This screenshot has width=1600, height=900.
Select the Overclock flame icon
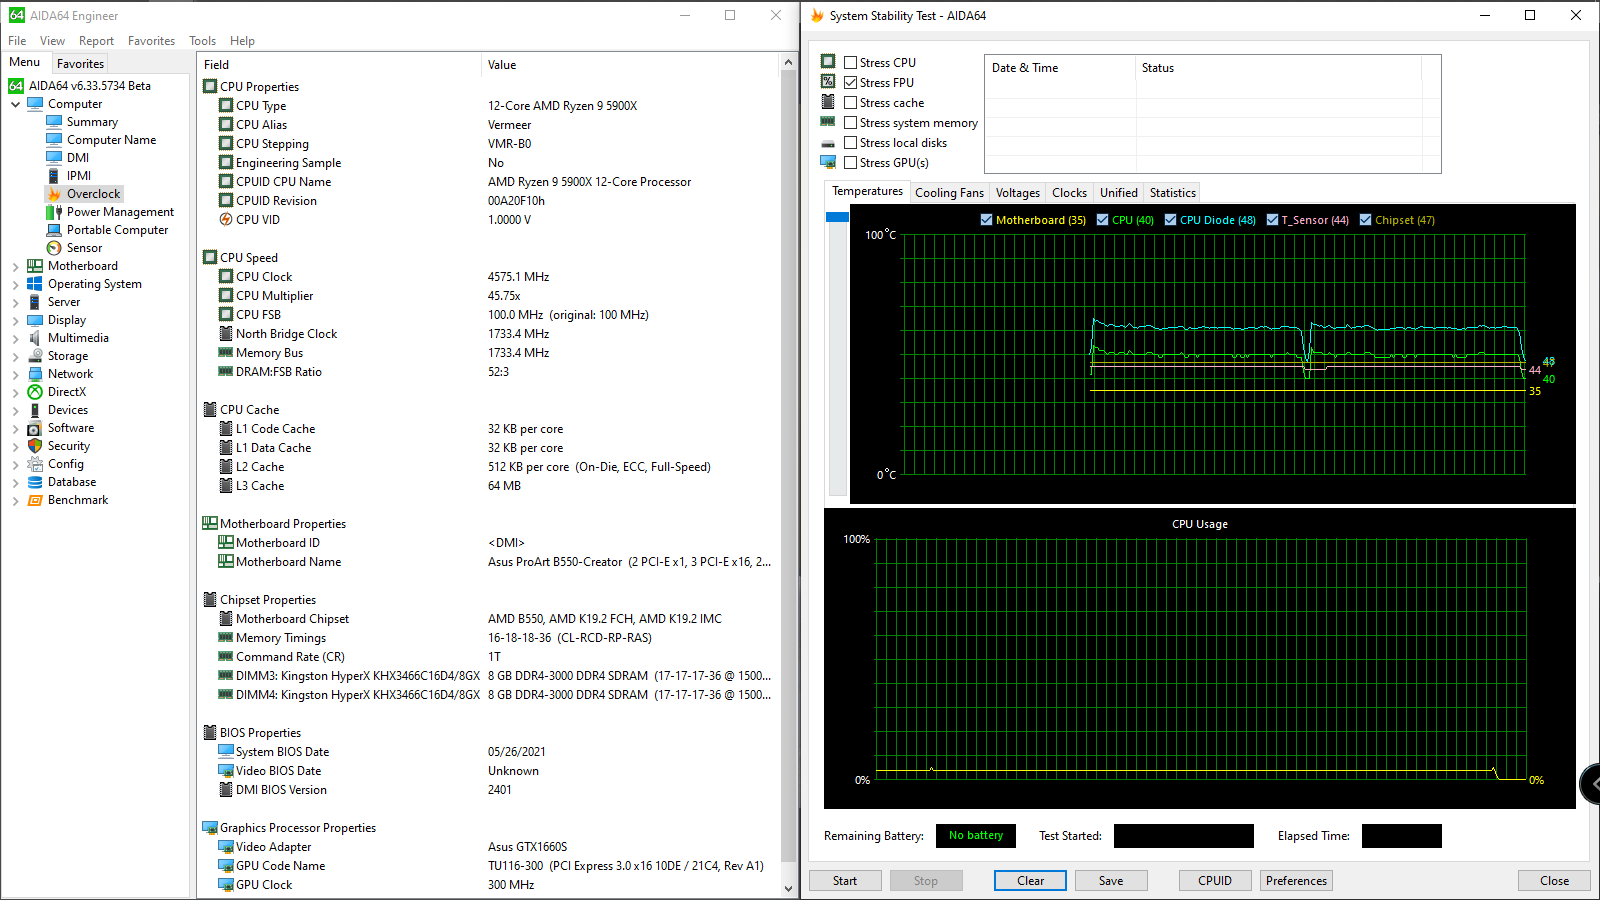point(54,194)
